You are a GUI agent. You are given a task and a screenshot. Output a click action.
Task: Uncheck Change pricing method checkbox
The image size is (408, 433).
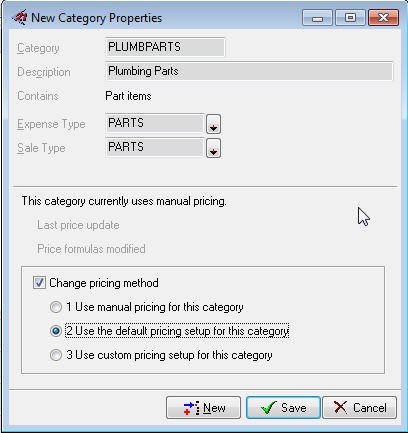point(39,283)
